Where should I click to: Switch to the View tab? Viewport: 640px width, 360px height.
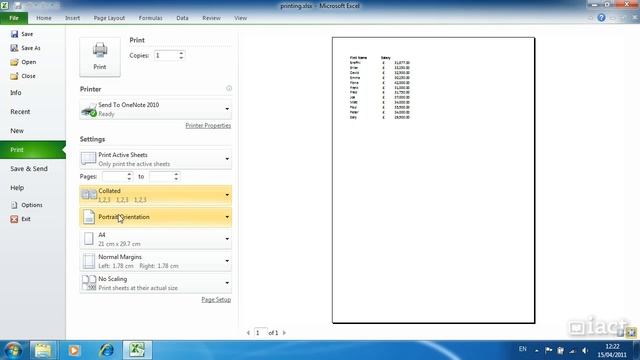click(240, 18)
